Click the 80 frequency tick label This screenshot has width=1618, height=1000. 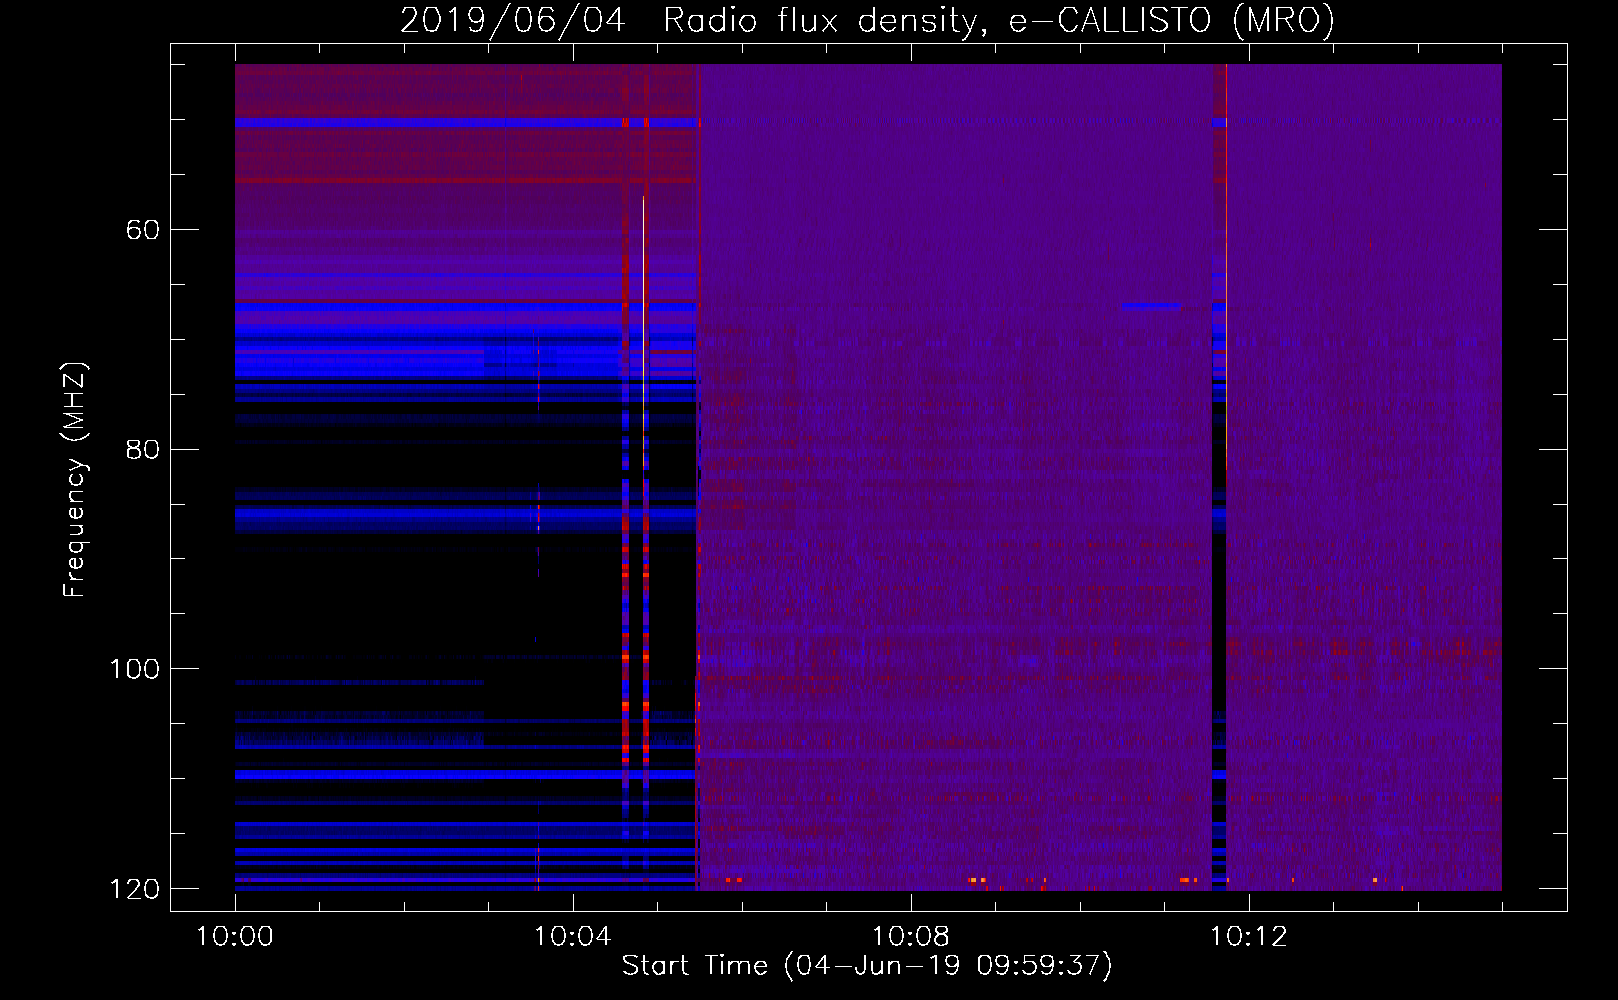143,449
